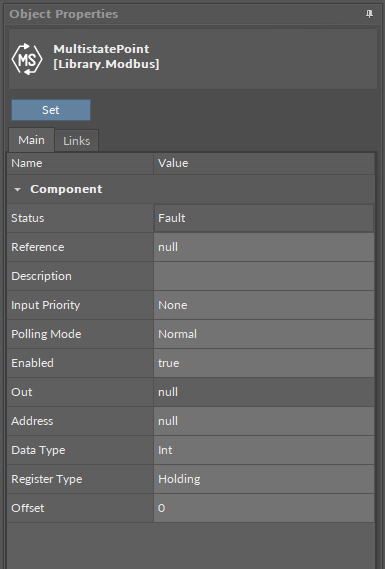
Task: Open the Input Priority None dropdown
Action: [x=264, y=305]
